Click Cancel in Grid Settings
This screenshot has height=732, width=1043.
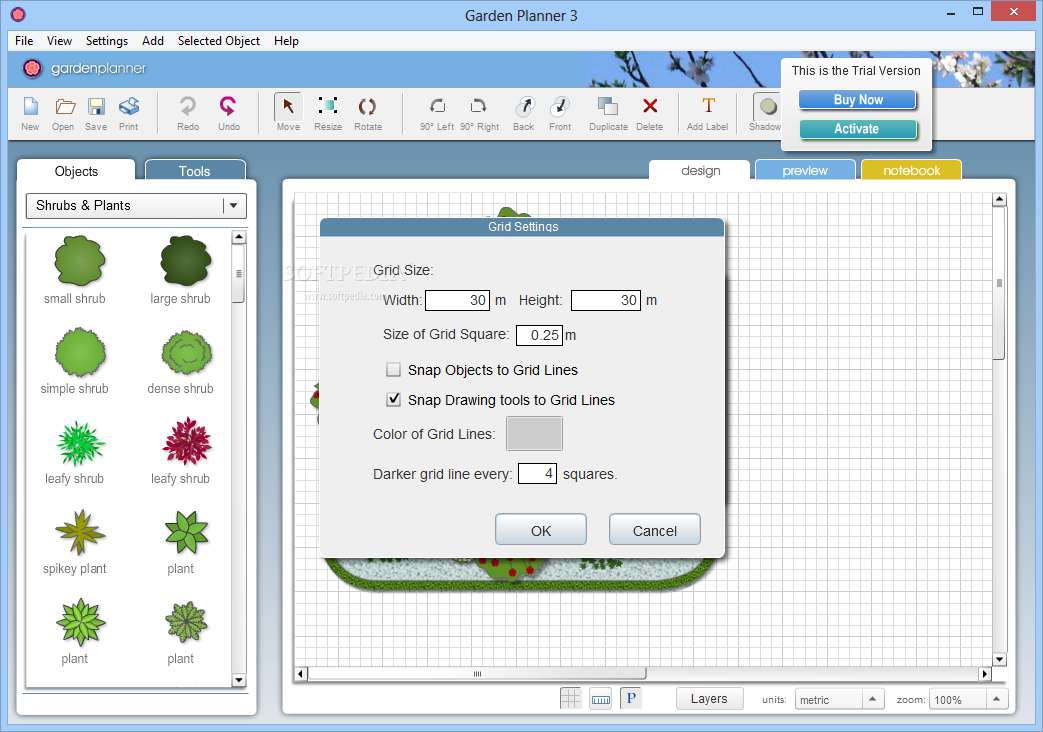click(655, 530)
